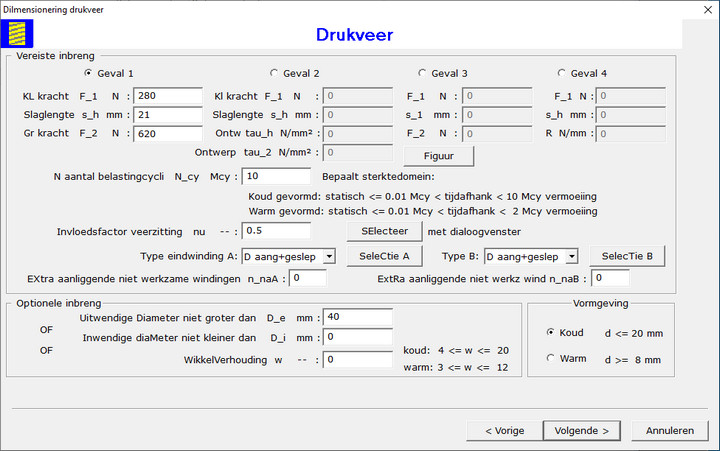Cancel with the Annuleren button
Image resolution: width=720 pixels, height=451 pixels.
point(670,431)
